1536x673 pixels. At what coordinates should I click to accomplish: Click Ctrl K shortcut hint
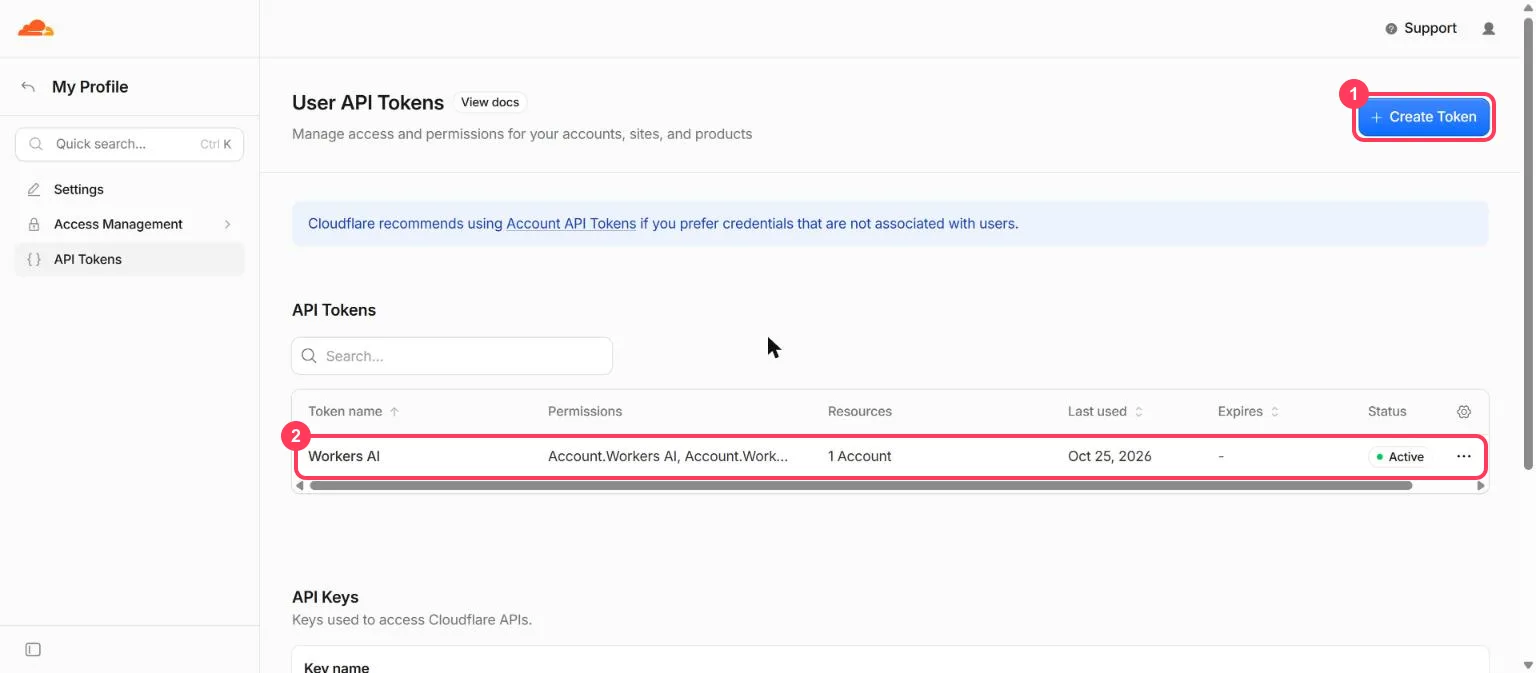coord(215,144)
